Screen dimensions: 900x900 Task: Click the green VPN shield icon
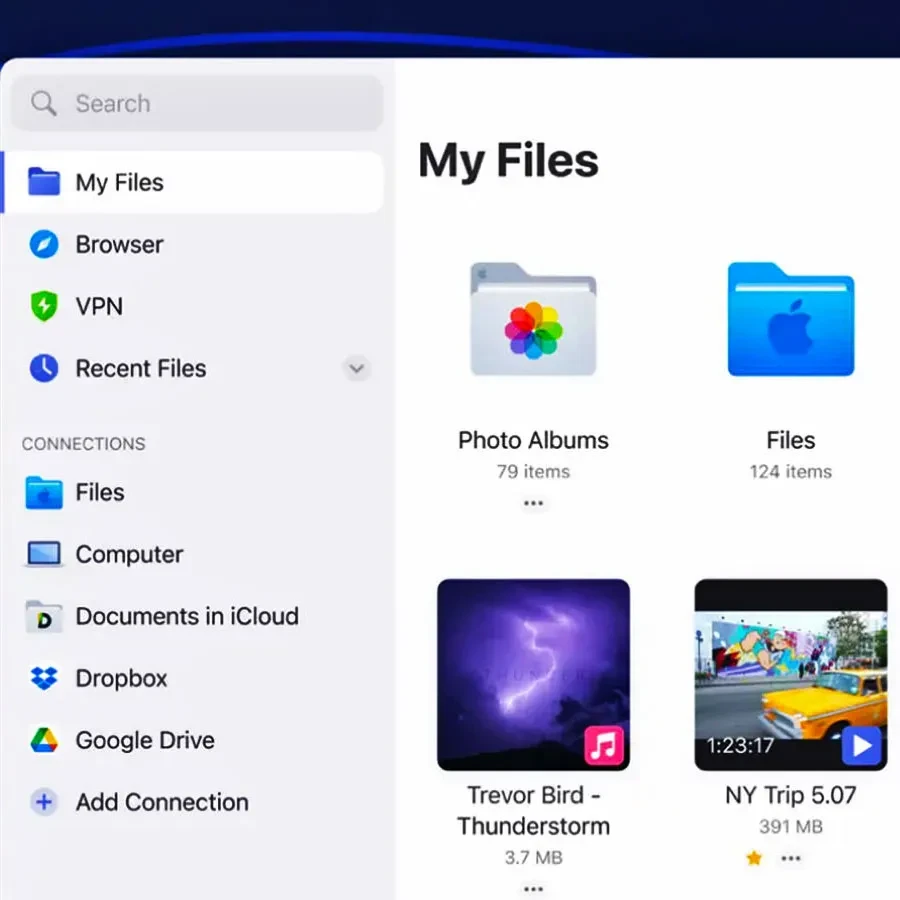point(44,307)
